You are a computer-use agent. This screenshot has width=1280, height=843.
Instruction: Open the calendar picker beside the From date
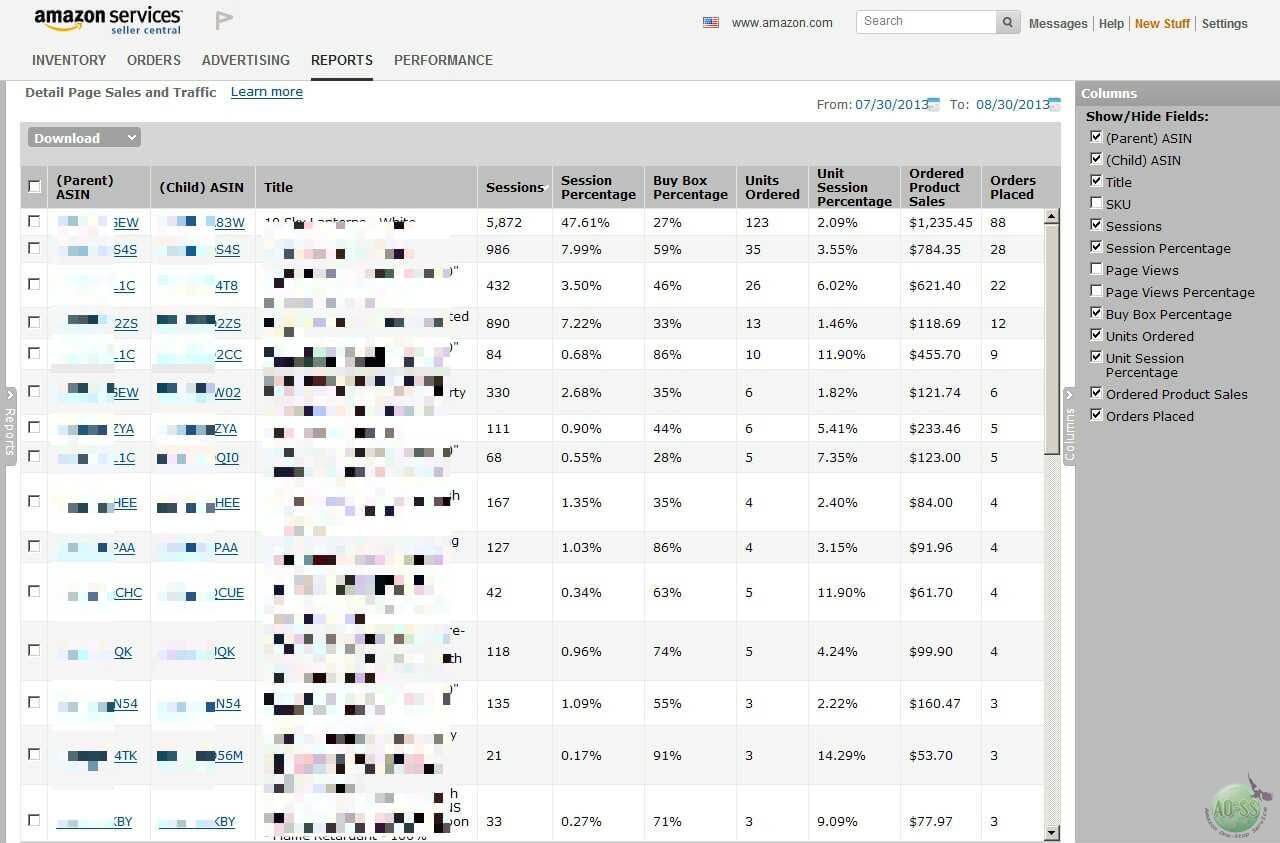coord(932,103)
